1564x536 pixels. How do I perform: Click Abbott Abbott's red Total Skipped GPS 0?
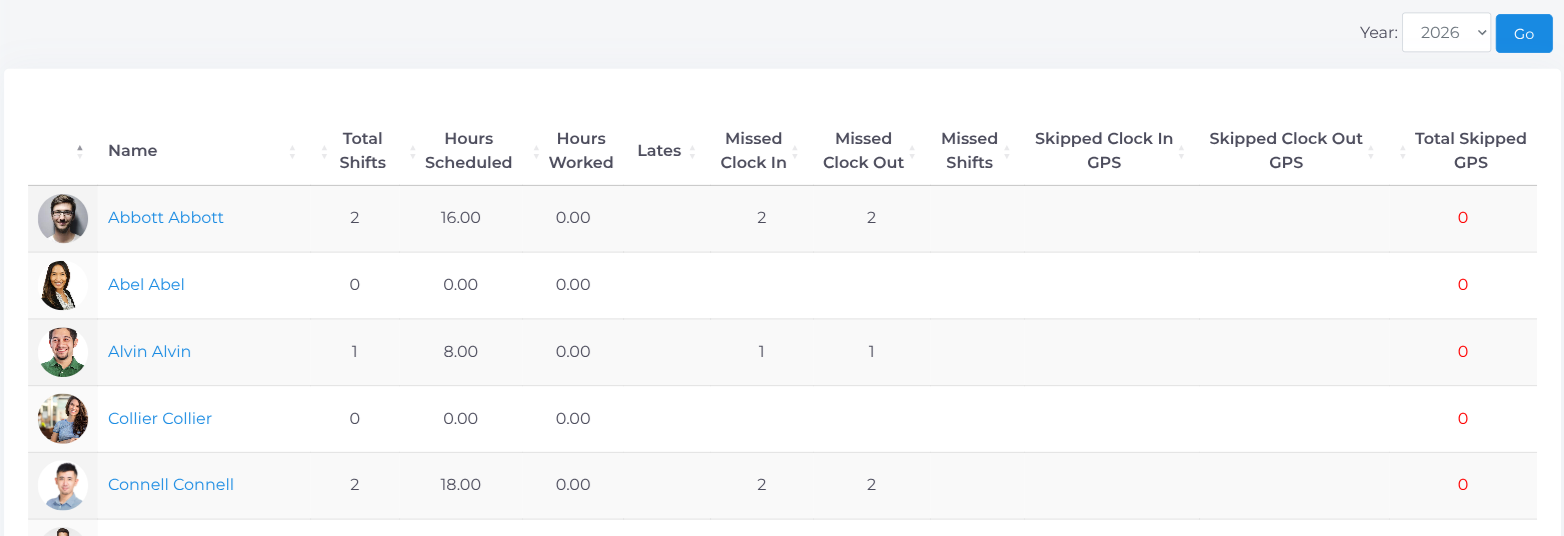[1462, 217]
